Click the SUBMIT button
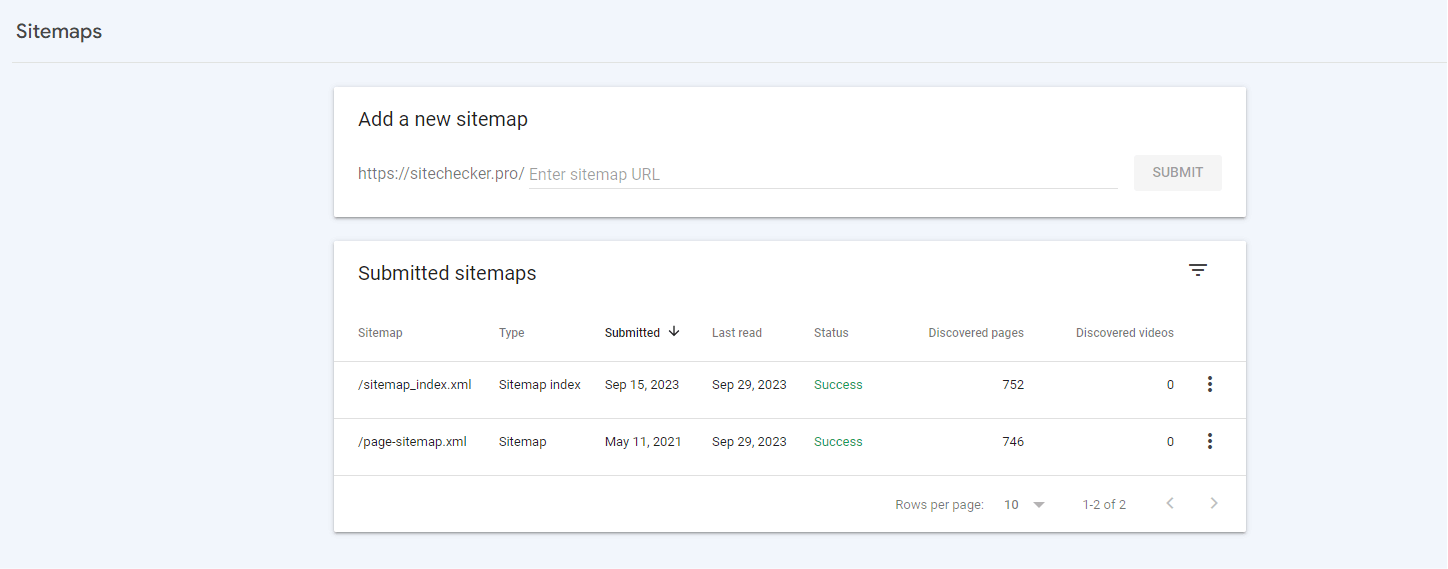The image size is (1448, 569). (x=1178, y=172)
